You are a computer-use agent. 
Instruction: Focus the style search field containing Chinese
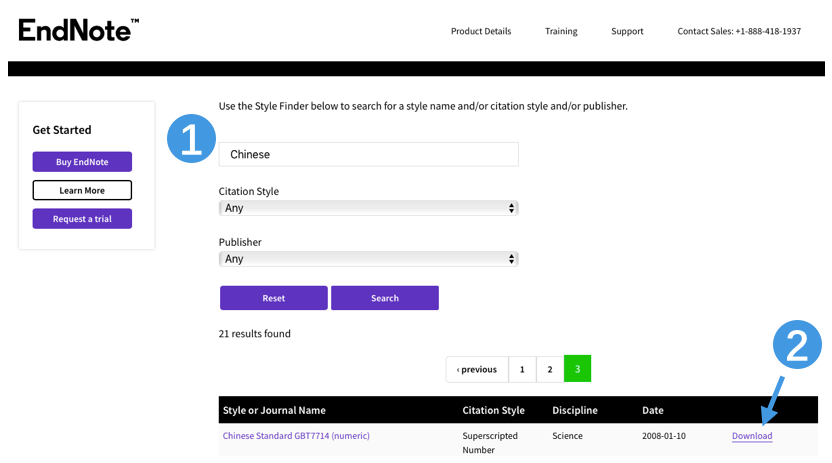tap(368, 154)
